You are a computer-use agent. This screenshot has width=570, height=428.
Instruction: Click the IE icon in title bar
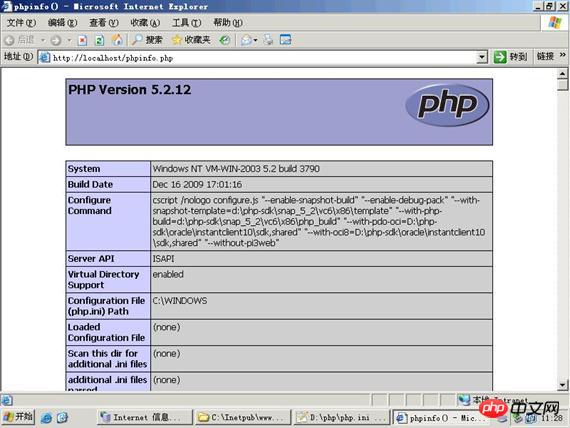tap(6, 6)
